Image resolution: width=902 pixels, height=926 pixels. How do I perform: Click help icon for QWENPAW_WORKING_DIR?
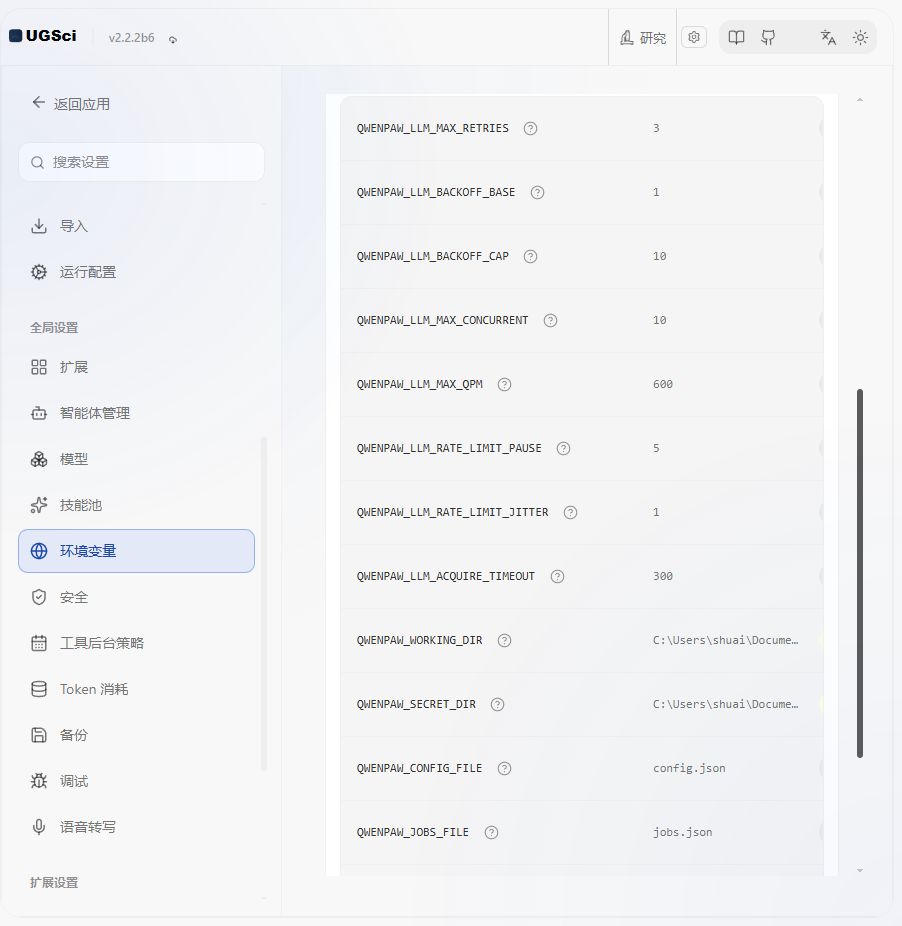coord(504,641)
